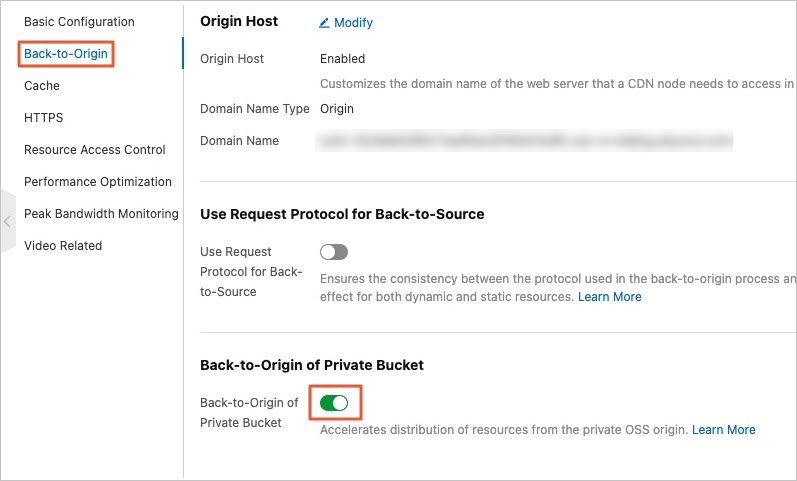The width and height of the screenshot is (797, 481).
Task: Open the HTTPS settings page
Action: click(x=44, y=118)
